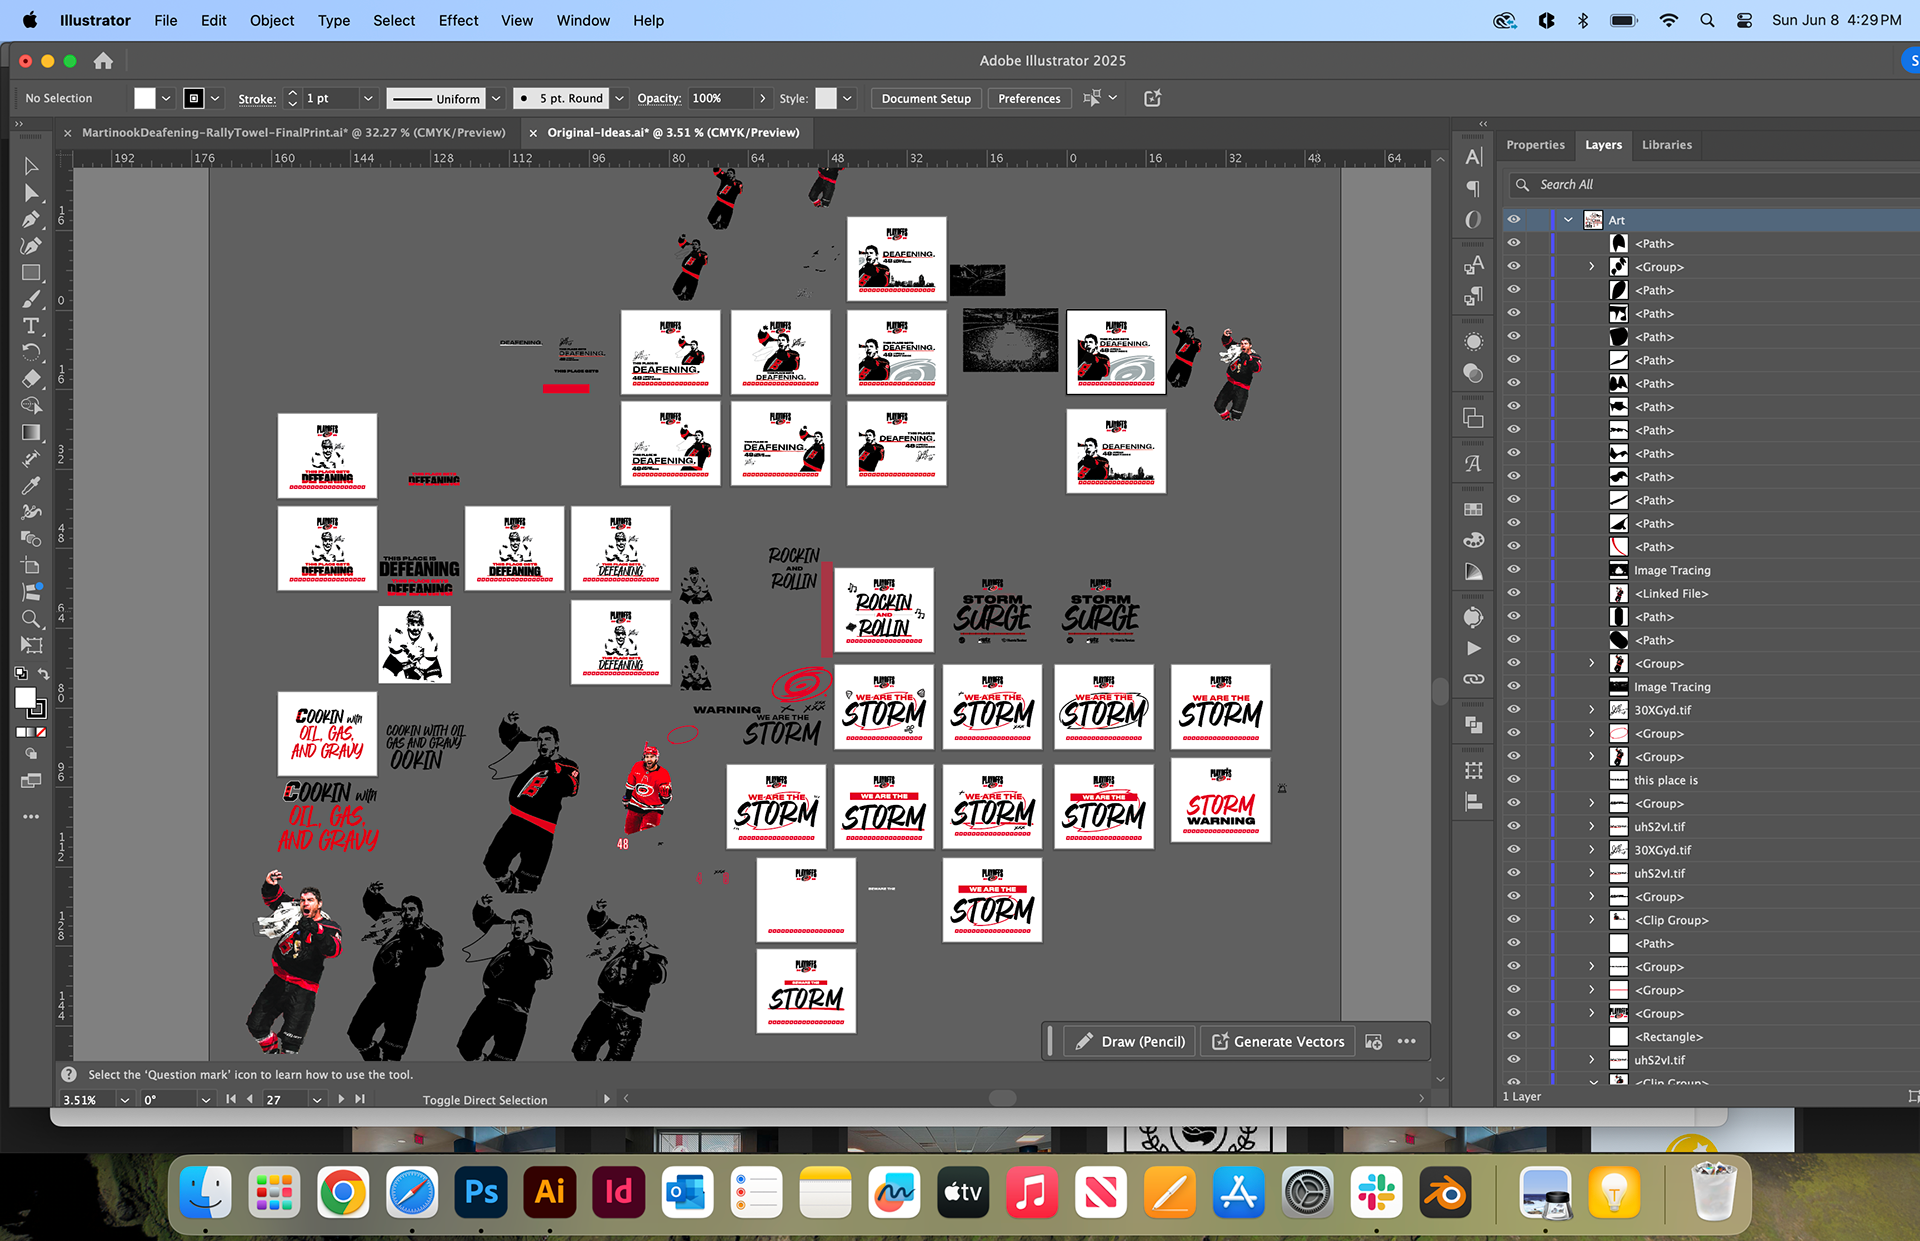Hide the Art layer with eye icon
Image resolution: width=1920 pixels, height=1241 pixels.
pos(1514,220)
